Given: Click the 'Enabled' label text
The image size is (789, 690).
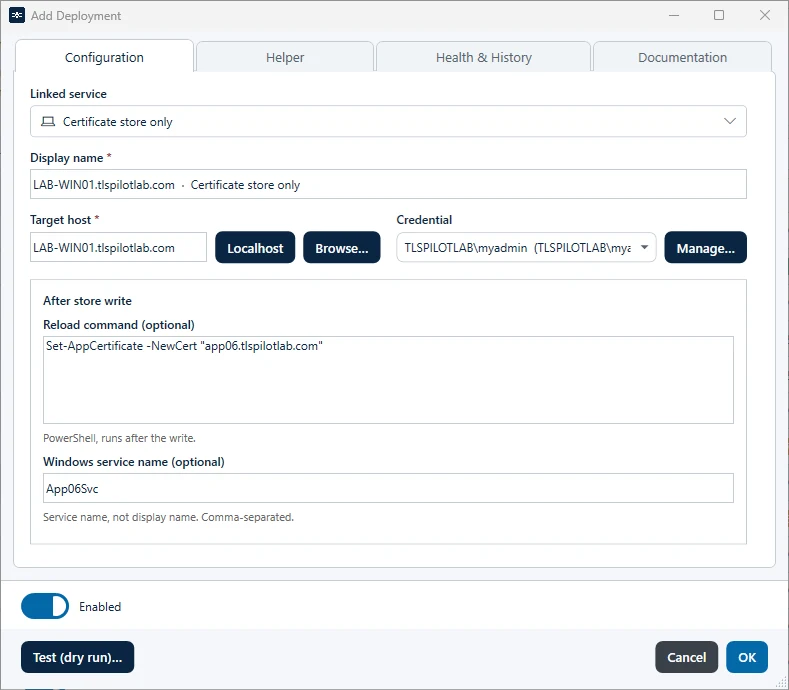Looking at the screenshot, I should coord(100,606).
